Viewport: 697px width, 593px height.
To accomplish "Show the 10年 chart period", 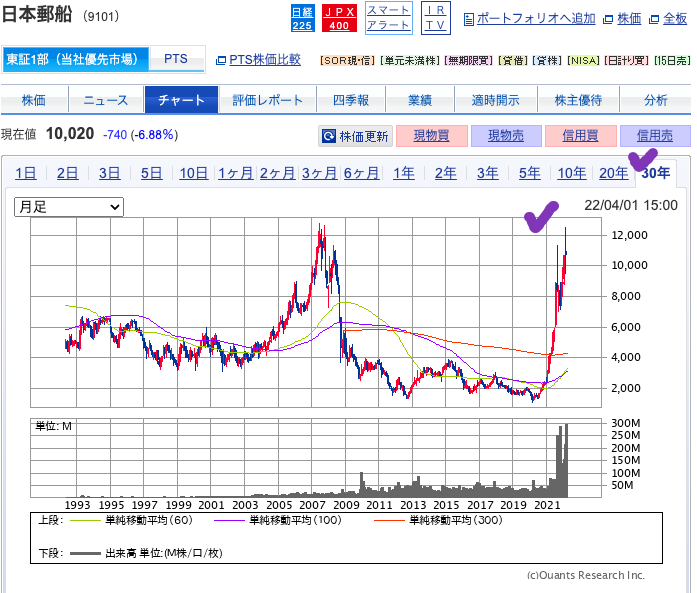I will tap(572, 173).
